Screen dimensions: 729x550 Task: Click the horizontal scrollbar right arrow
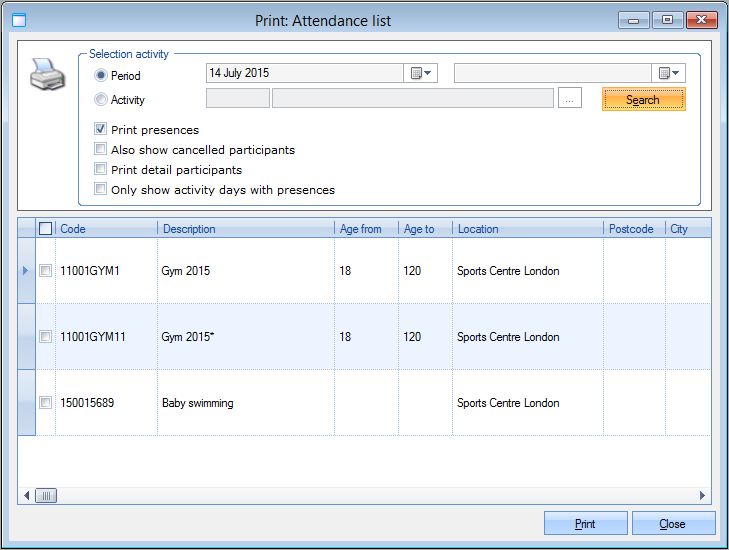[x=703, y=495]
